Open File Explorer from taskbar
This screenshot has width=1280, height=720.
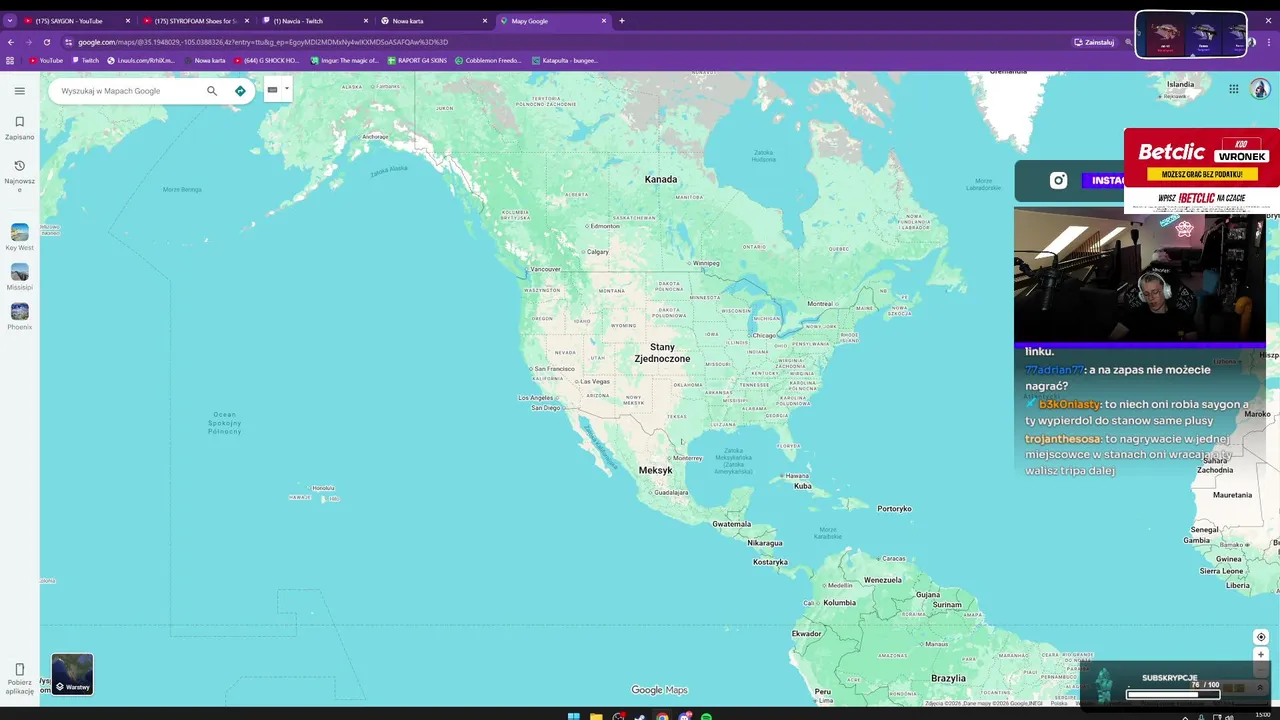coord(596,716)
